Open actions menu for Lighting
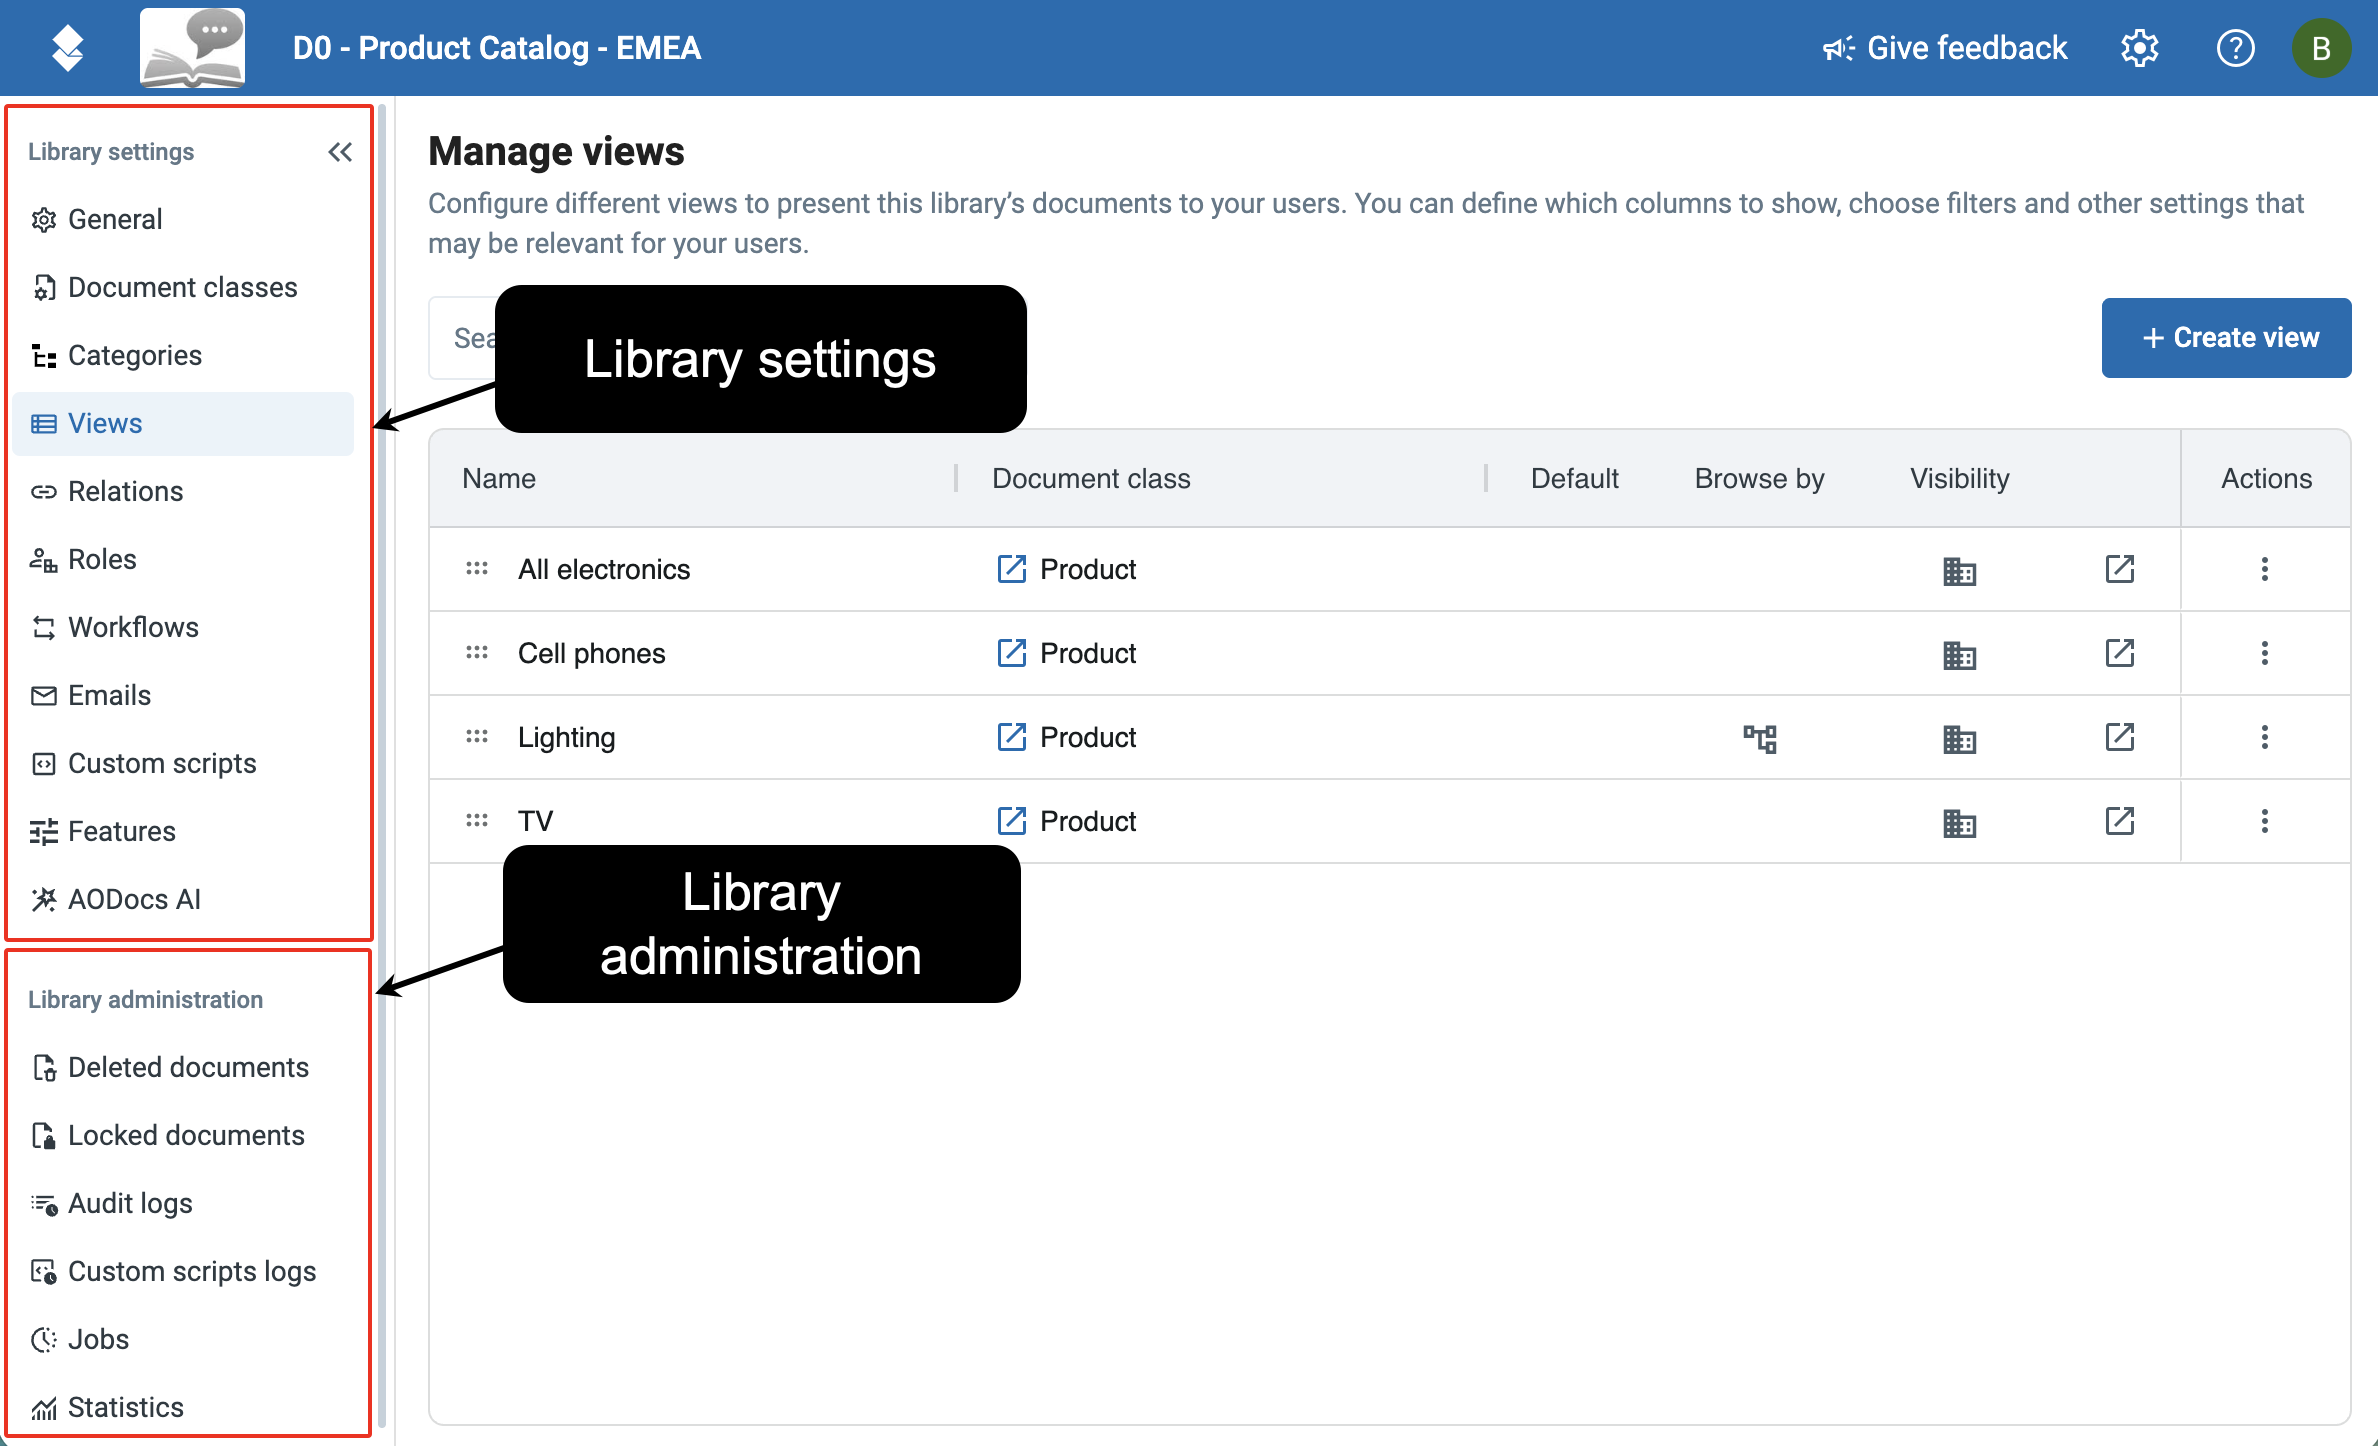2378x1446 pixels. click(2265, 737)
